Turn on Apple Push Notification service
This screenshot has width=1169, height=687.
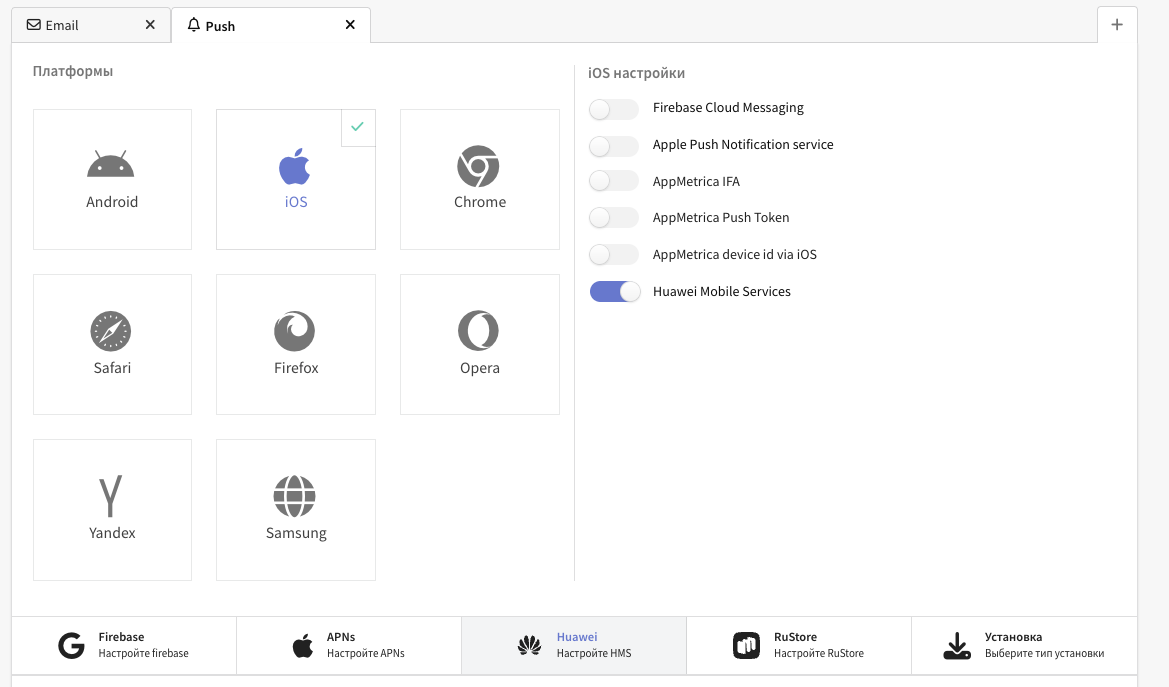pos(614,145)
